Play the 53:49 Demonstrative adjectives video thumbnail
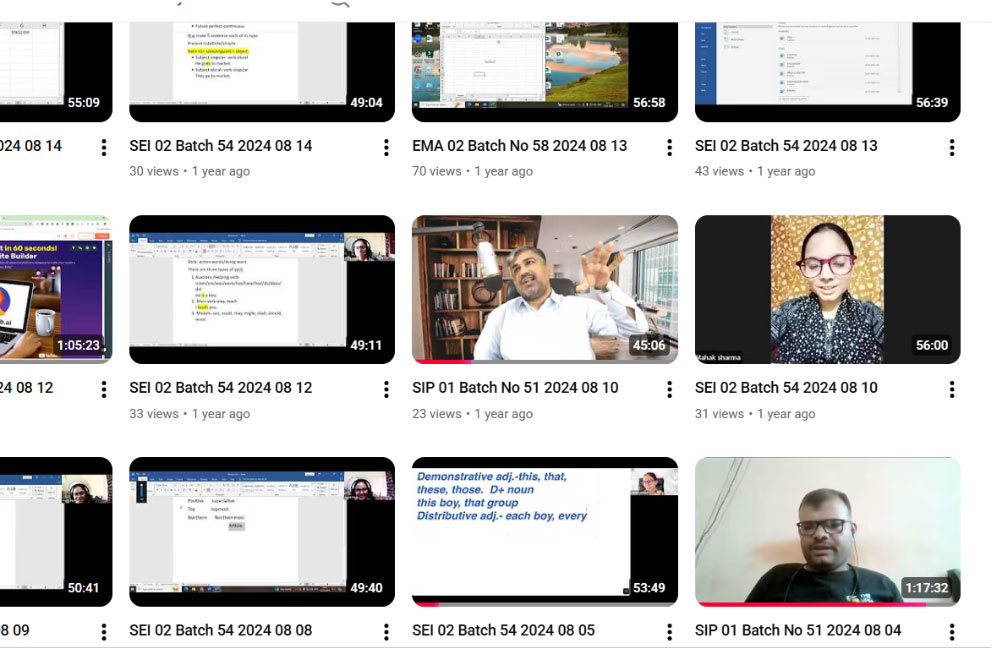 [544, 530]
